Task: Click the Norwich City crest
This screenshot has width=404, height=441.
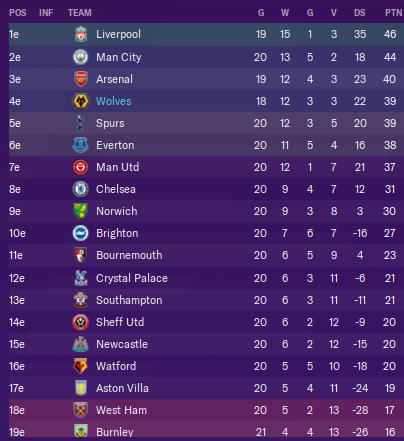Action: tap(80, 211)
